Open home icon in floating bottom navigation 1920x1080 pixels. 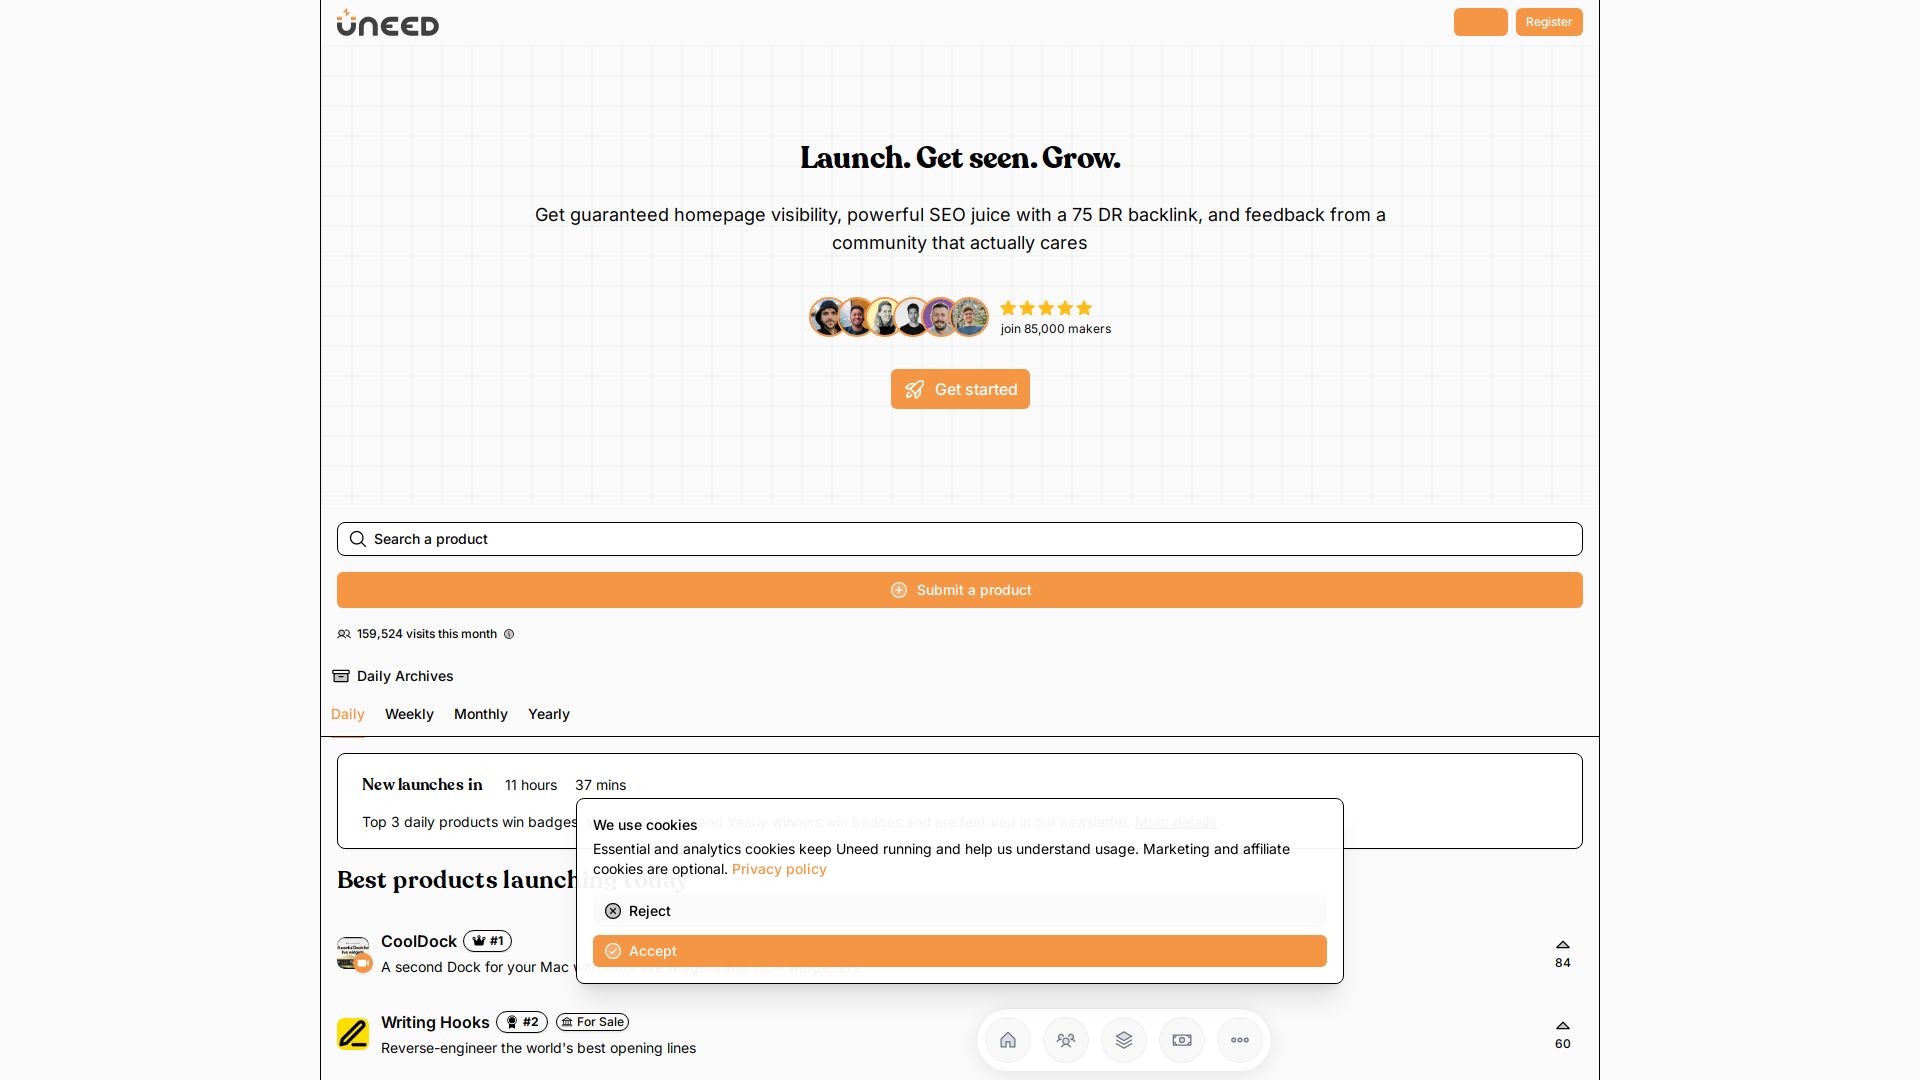[x=1008, y=1040]
